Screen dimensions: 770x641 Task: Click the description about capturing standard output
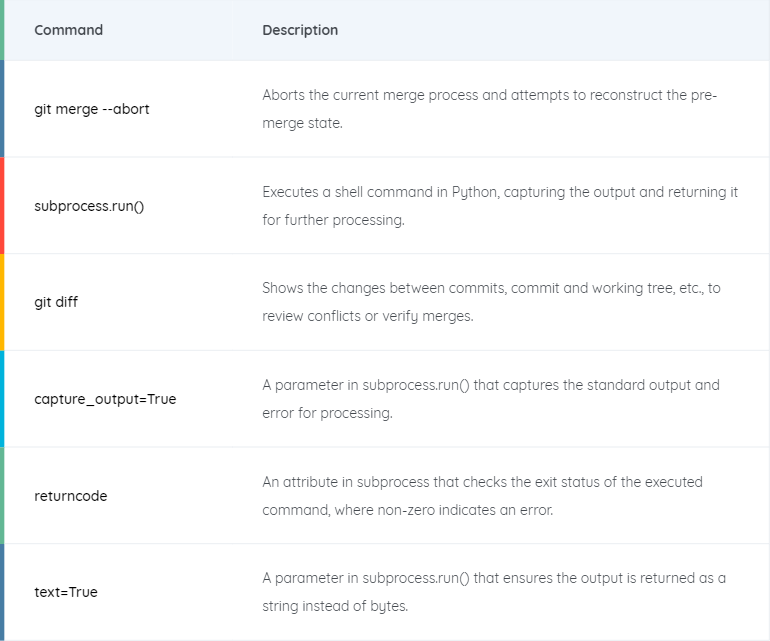tap(490, 399)
